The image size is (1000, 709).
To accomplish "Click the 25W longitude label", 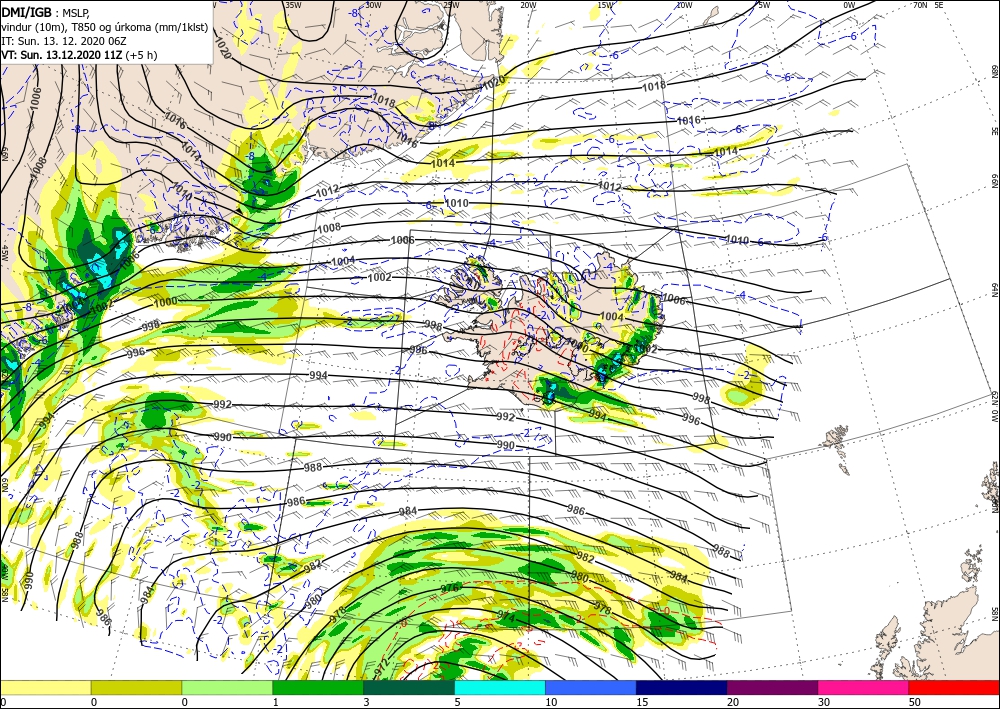I will click(451, 5).
